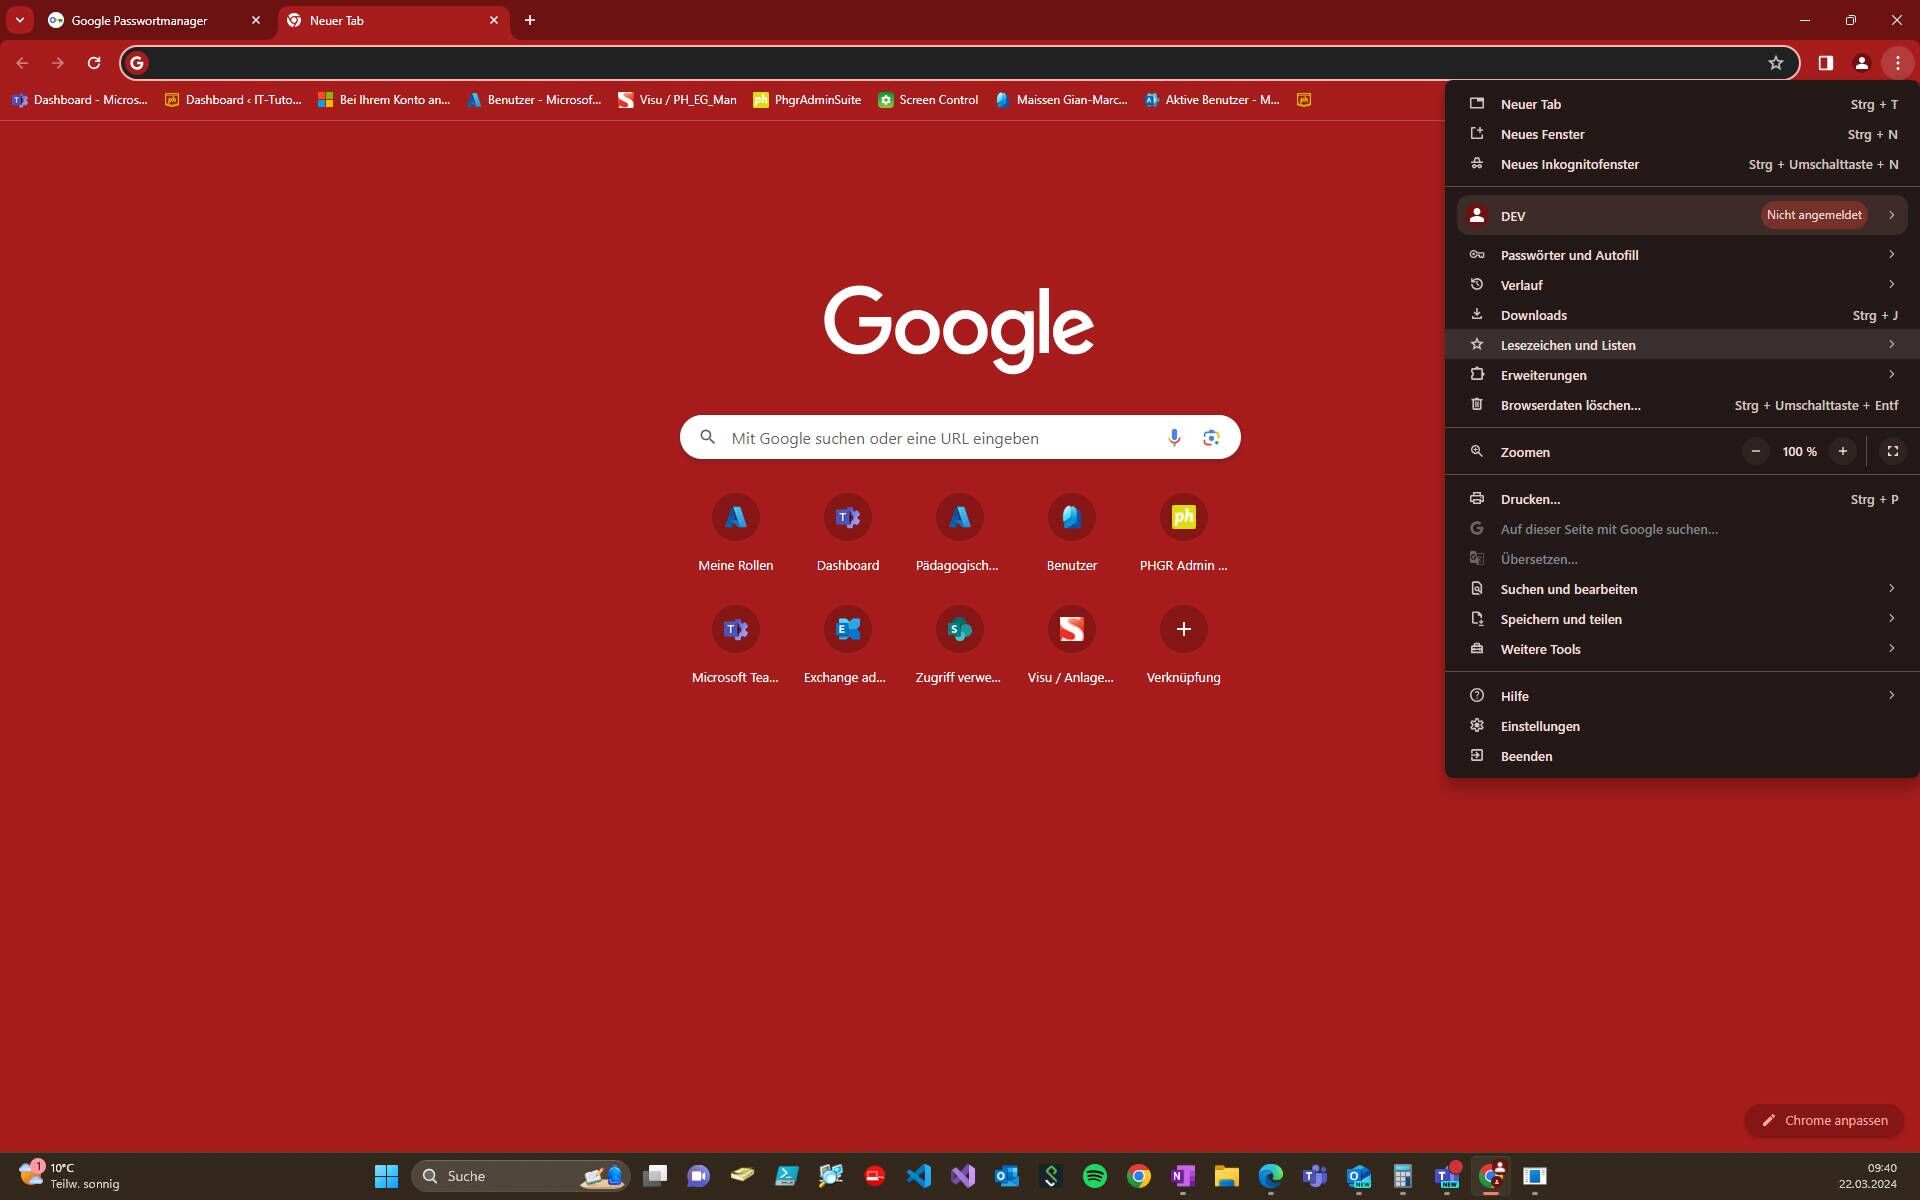This screenshot has width=1920, height=1200.
Task: Open the tab search dropdown arrow
Action: [19, 20]
